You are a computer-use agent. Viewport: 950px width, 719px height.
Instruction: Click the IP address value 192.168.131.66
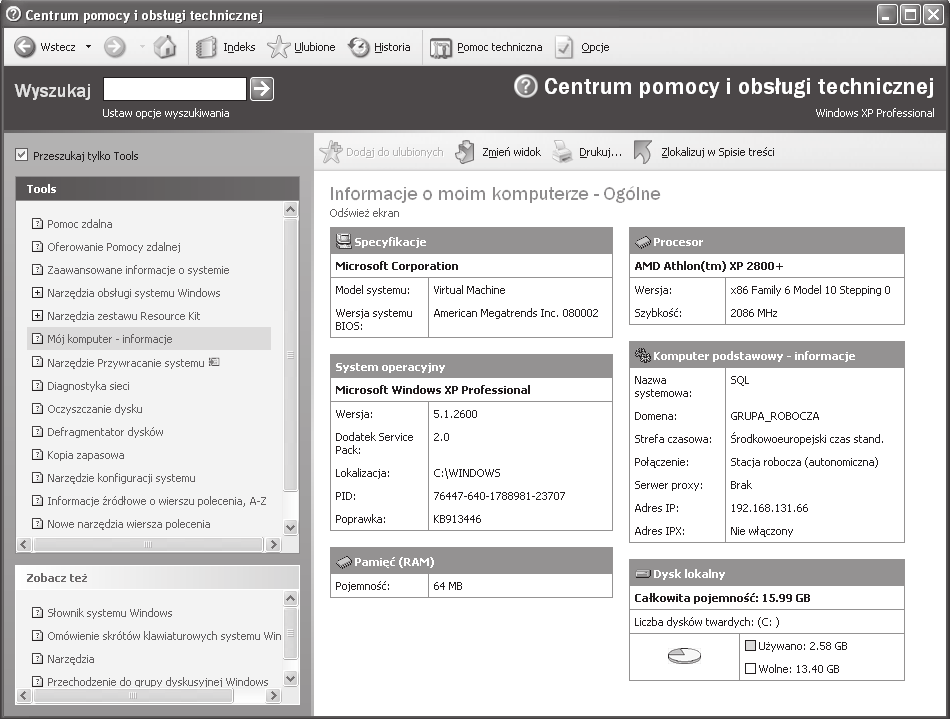pyautogui.click(x=769, y=508)
